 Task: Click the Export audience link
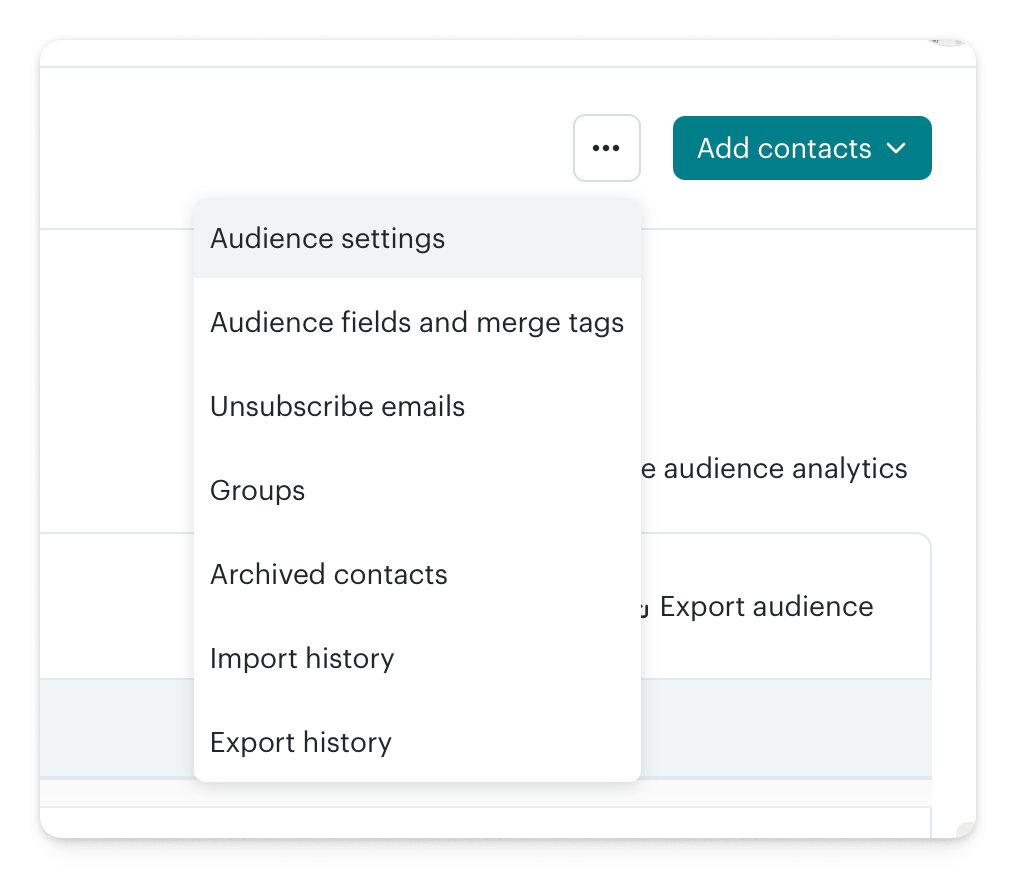pos(766,607)
